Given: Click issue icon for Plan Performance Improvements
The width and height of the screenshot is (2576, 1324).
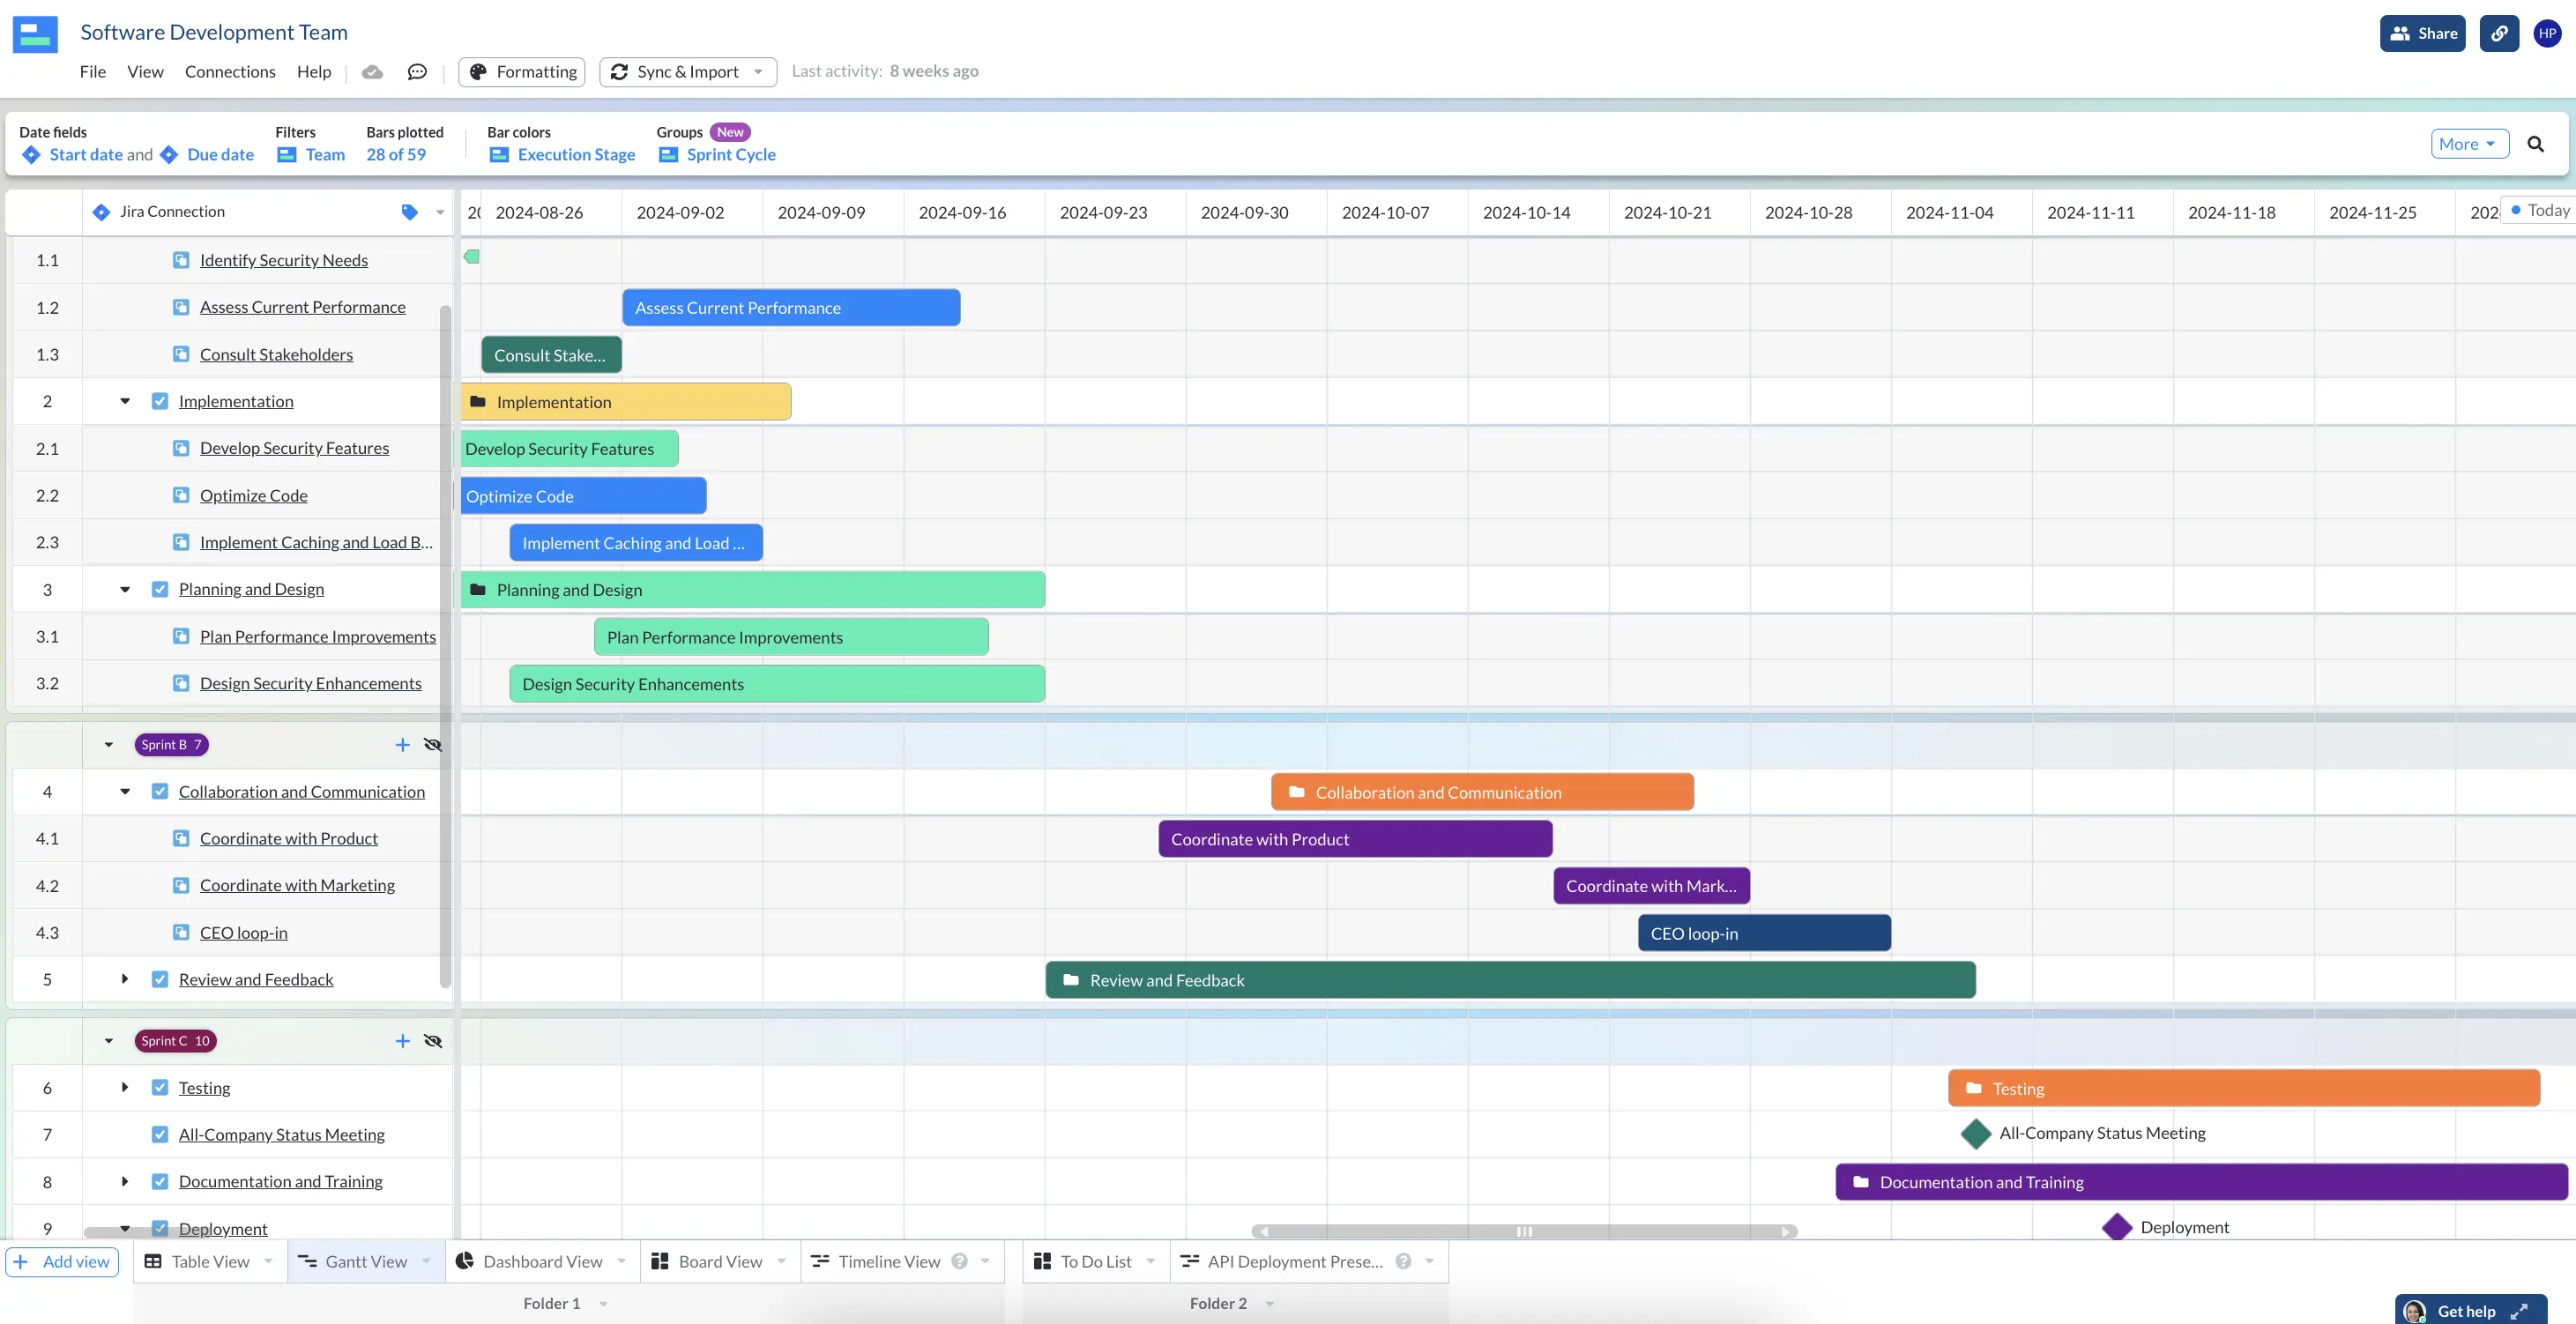Looking at the screenshot, I should 181,636.
